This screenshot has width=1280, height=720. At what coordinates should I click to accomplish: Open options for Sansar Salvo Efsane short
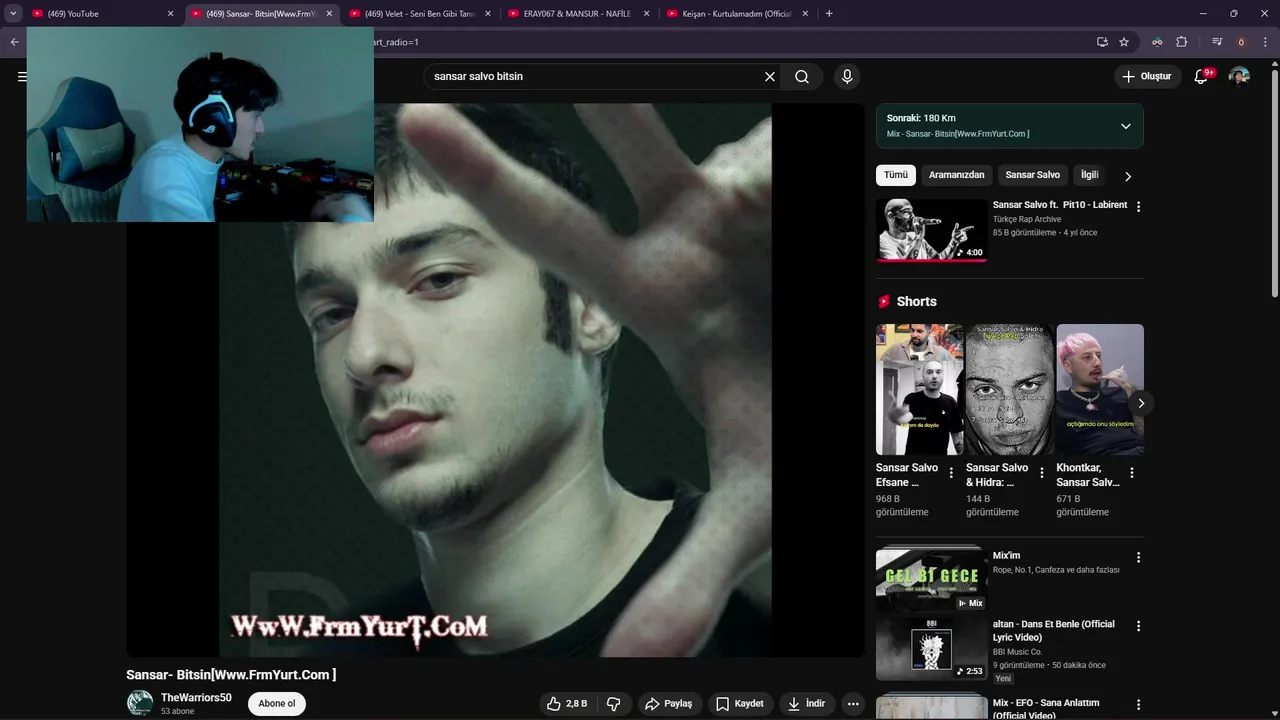[x=951, y=473]
